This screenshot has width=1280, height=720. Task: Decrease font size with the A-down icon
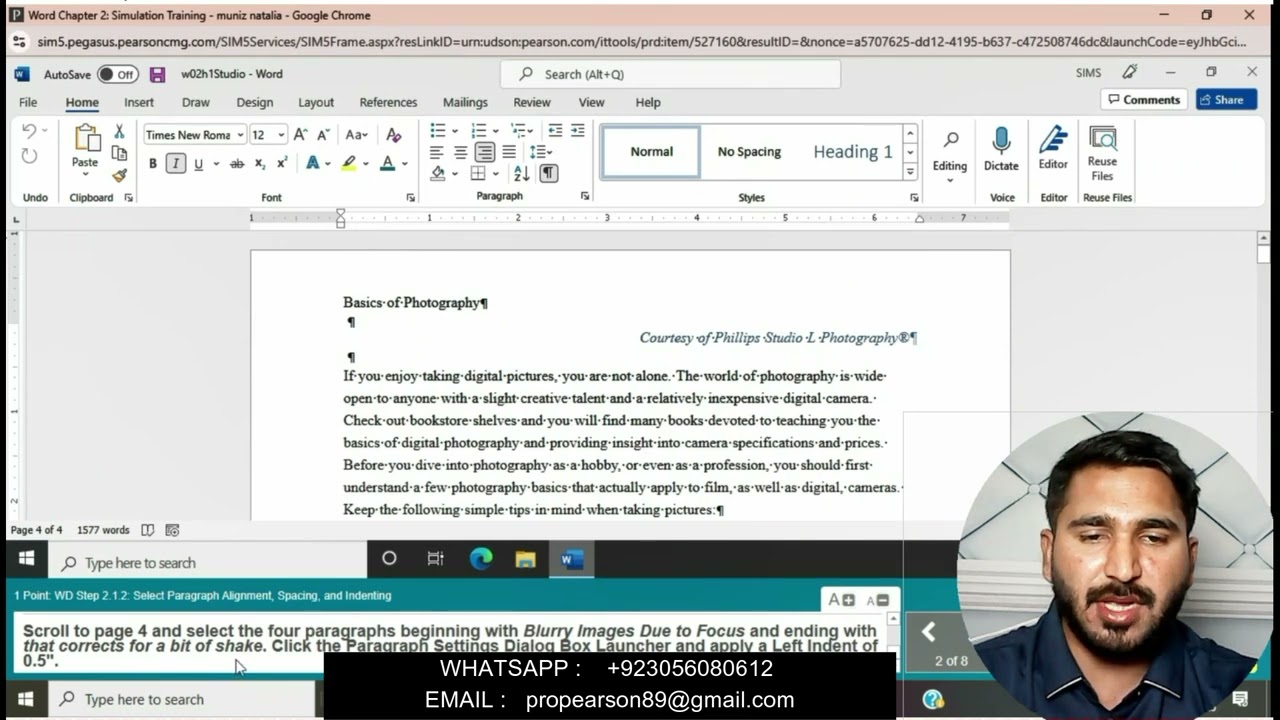323,135
